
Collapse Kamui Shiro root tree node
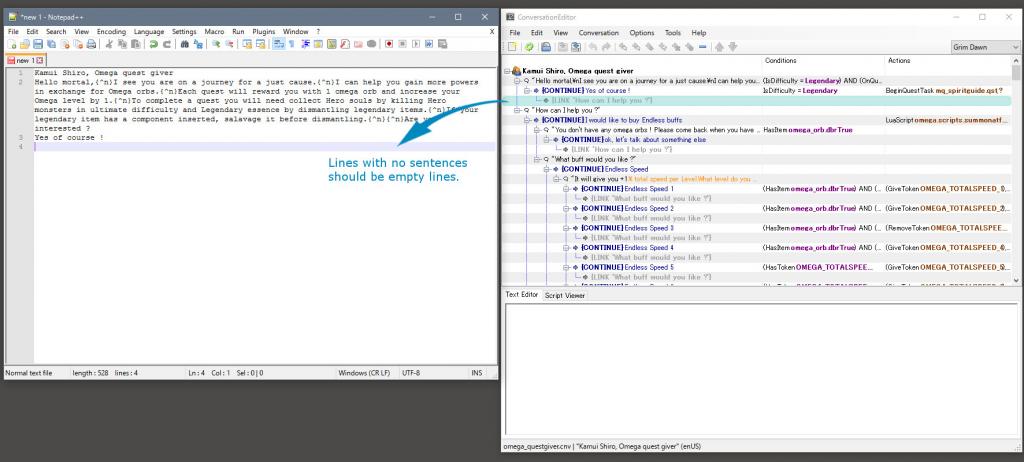507,71
